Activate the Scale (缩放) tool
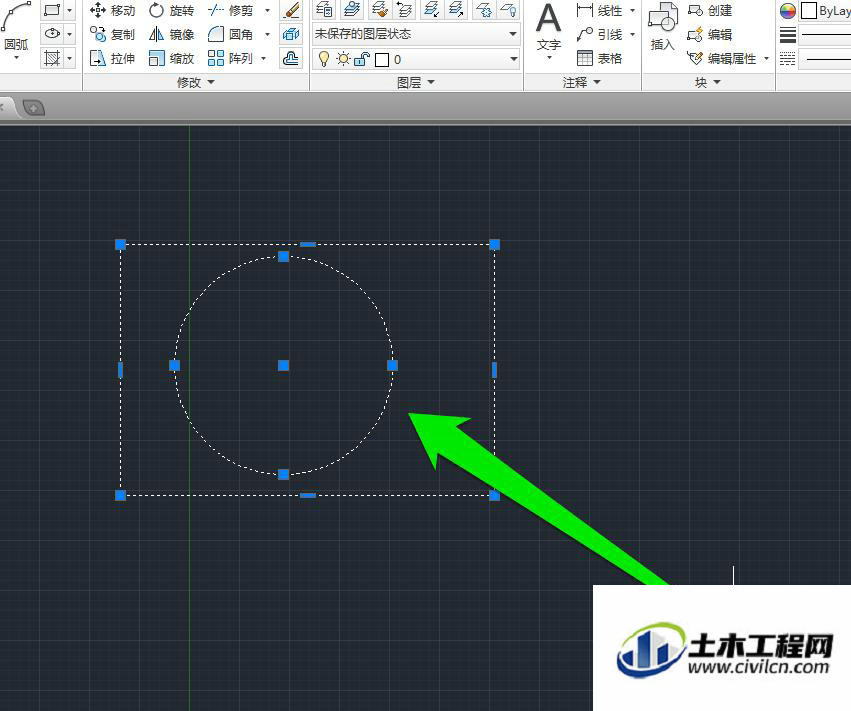This screenshot has height=711, width=851. (172, 58)
